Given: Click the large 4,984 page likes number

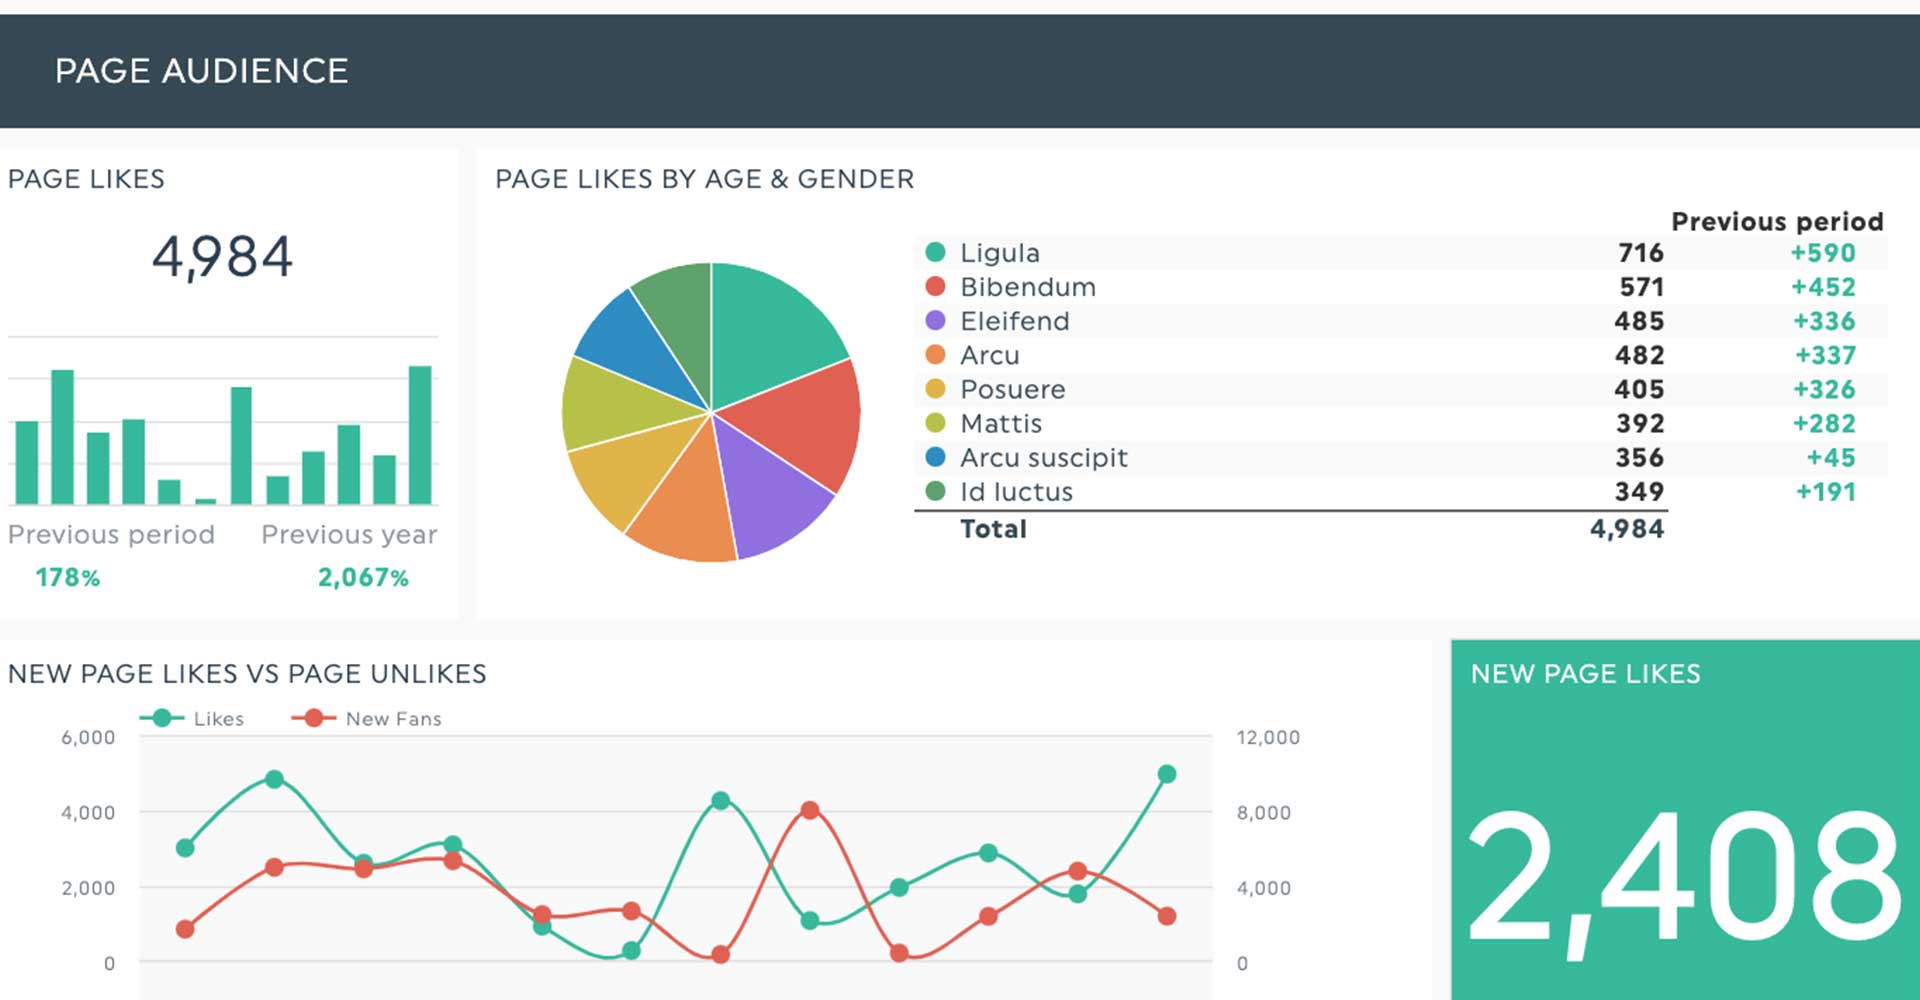Looking at the screenshot, I should (222, 256).
